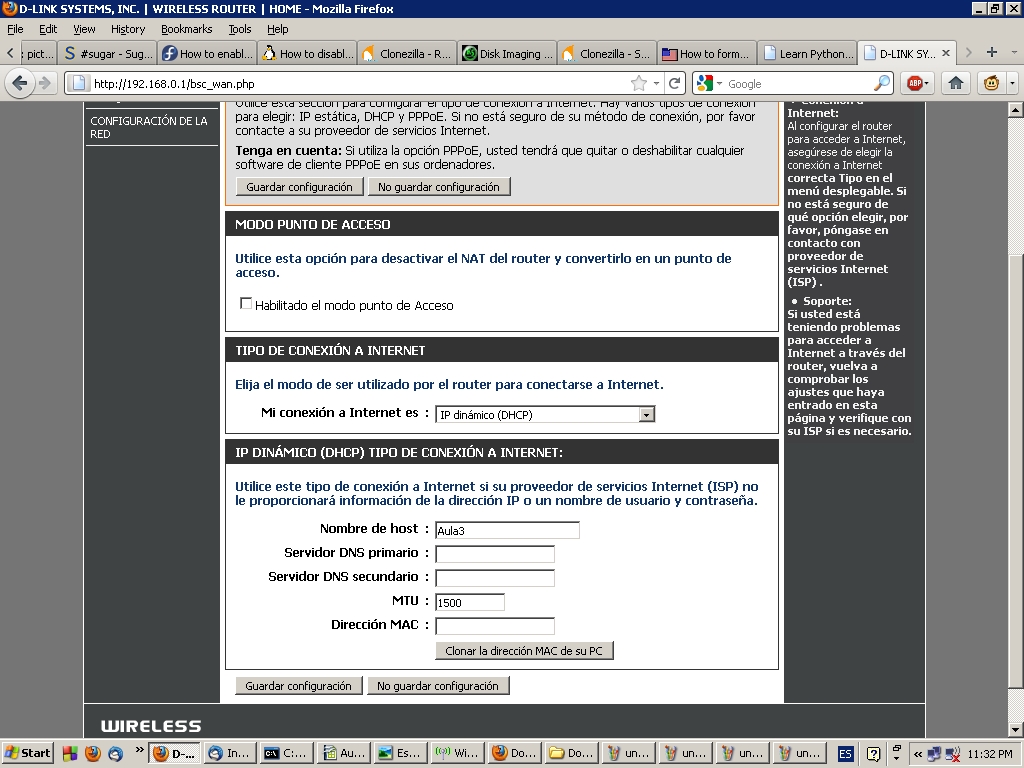Click the MTU input field
The width and height of the screenshot is (1024, 768).
tap(470, 602)
